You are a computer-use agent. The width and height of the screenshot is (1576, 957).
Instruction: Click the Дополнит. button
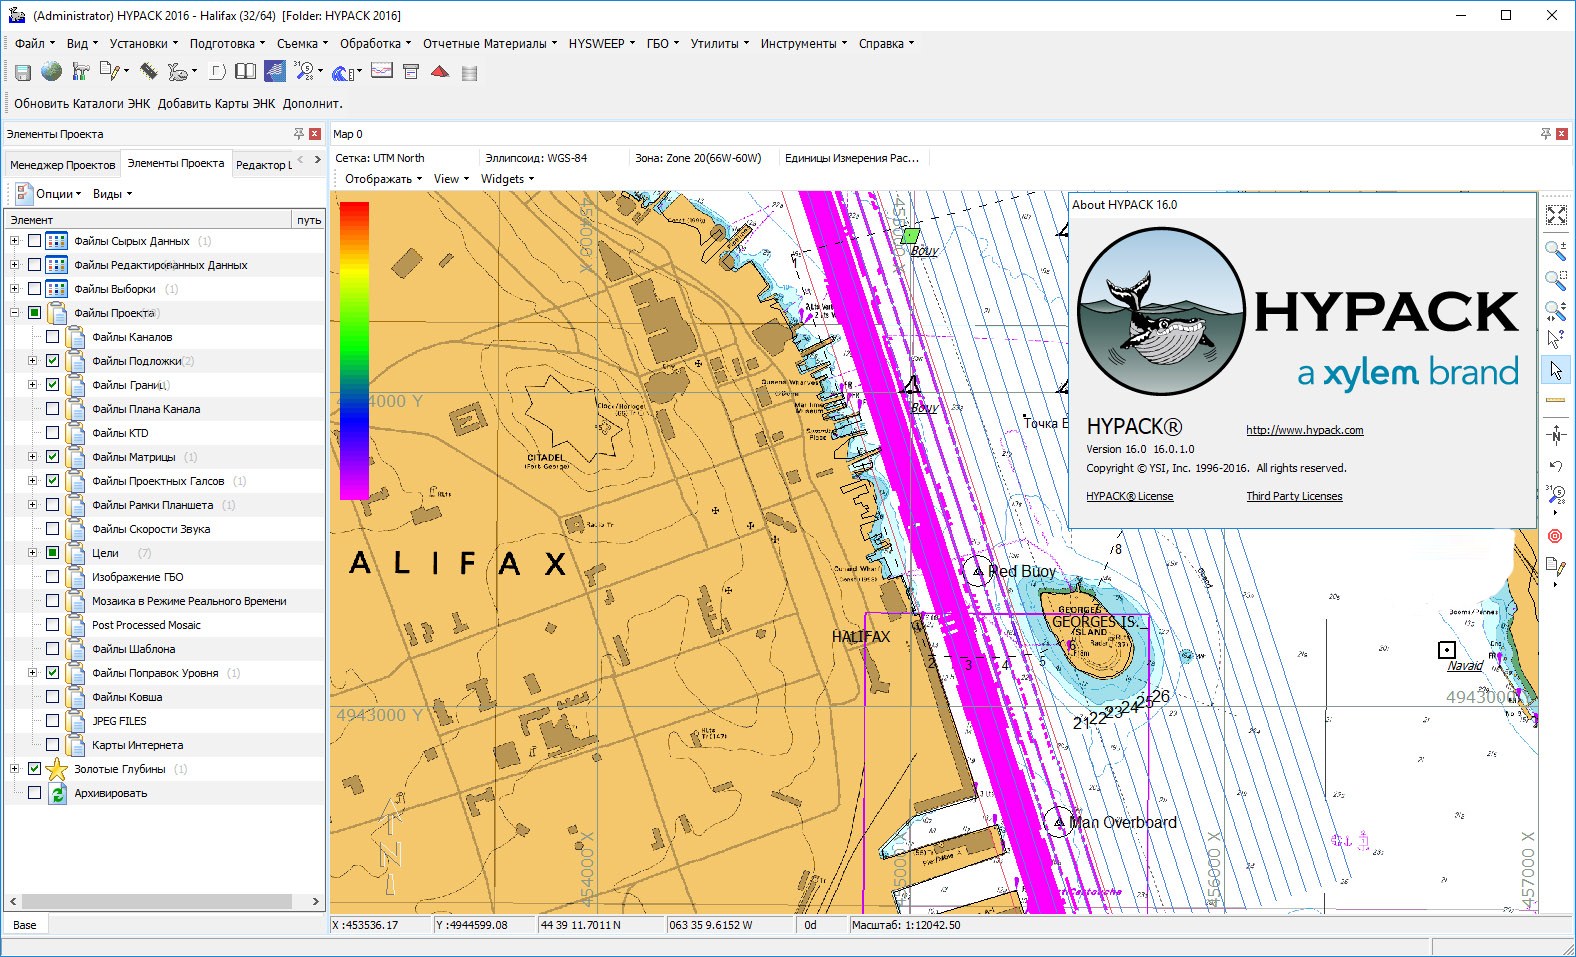point(312,103)
